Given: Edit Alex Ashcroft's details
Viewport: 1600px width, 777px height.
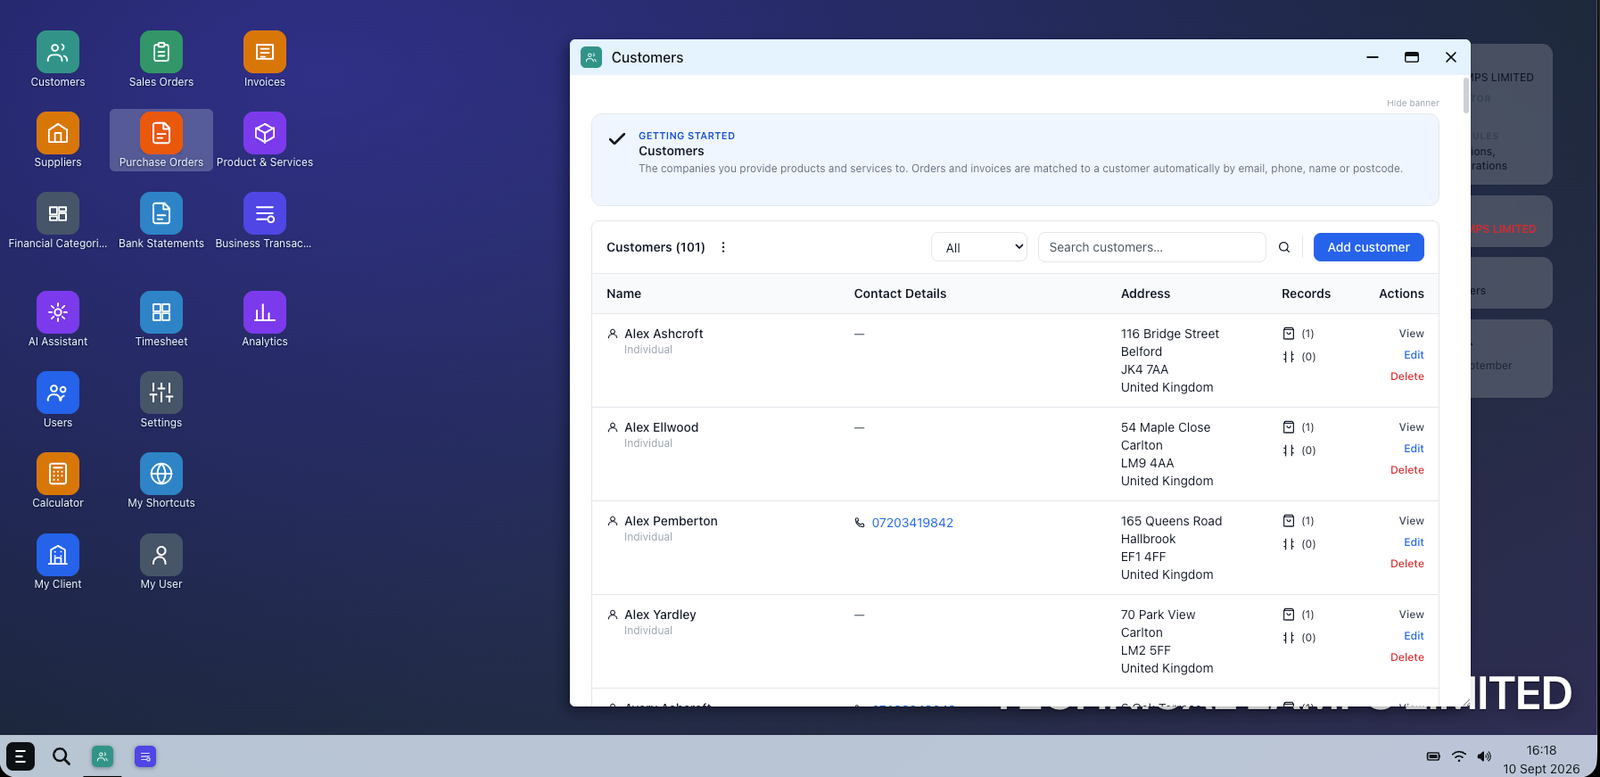Looking at the screenshot, I should (x=1413, y=355).
